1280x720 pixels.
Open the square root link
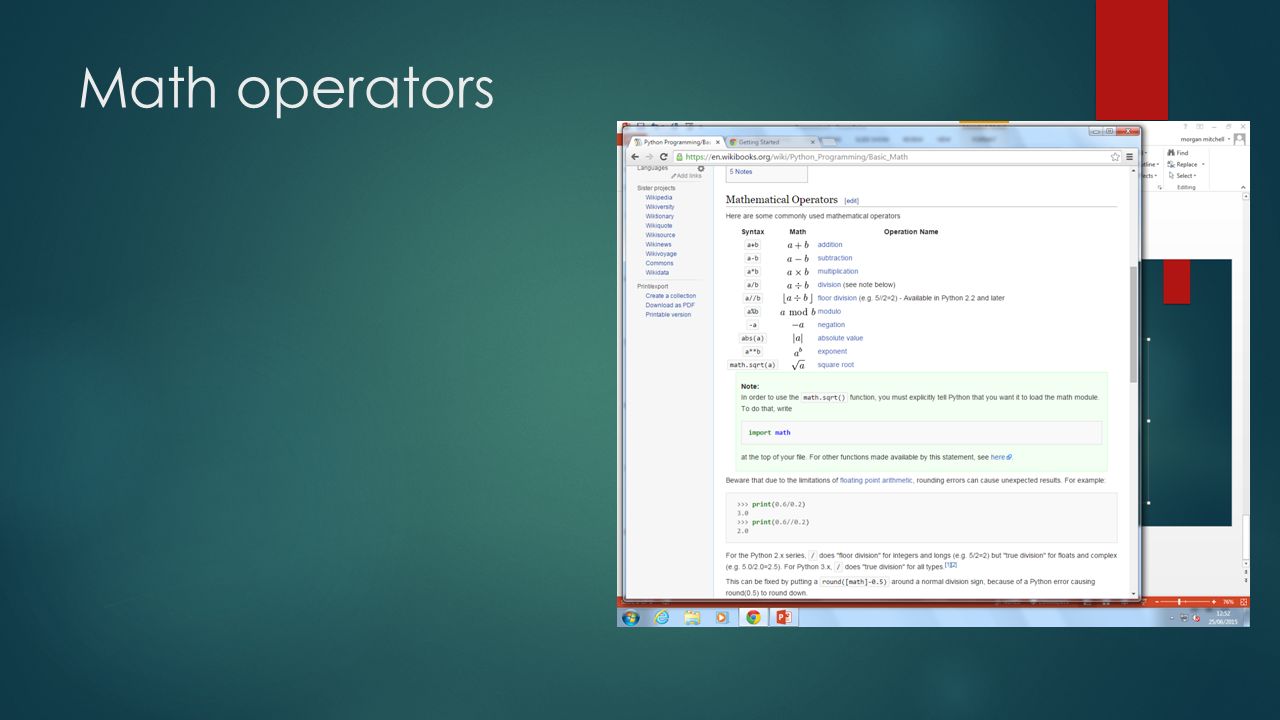tap(835, 365)
